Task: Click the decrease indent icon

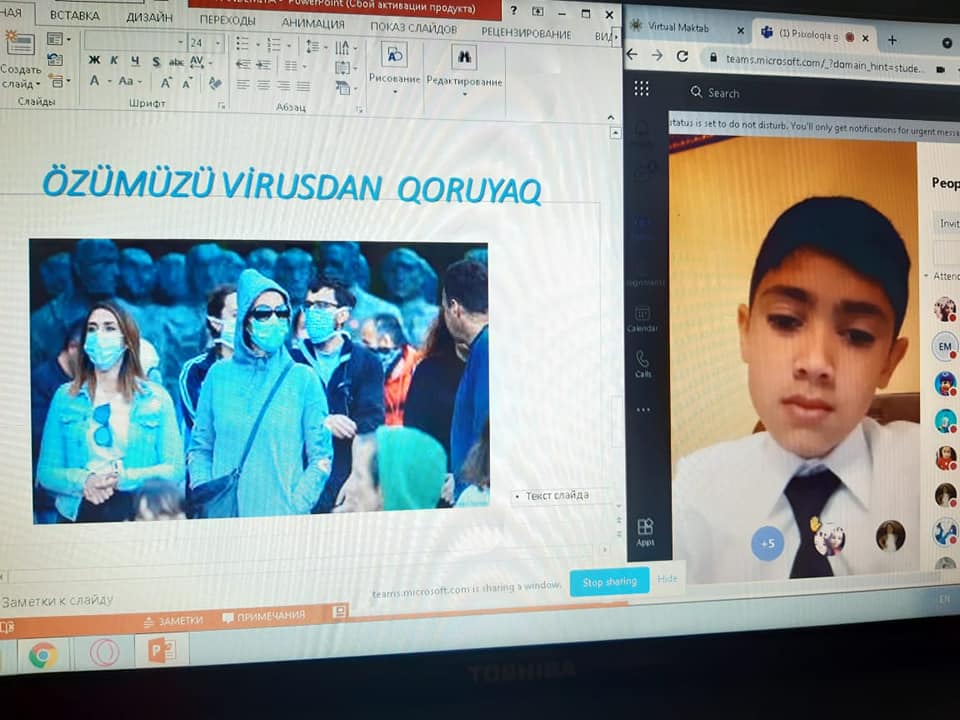Action: (243, 64)
